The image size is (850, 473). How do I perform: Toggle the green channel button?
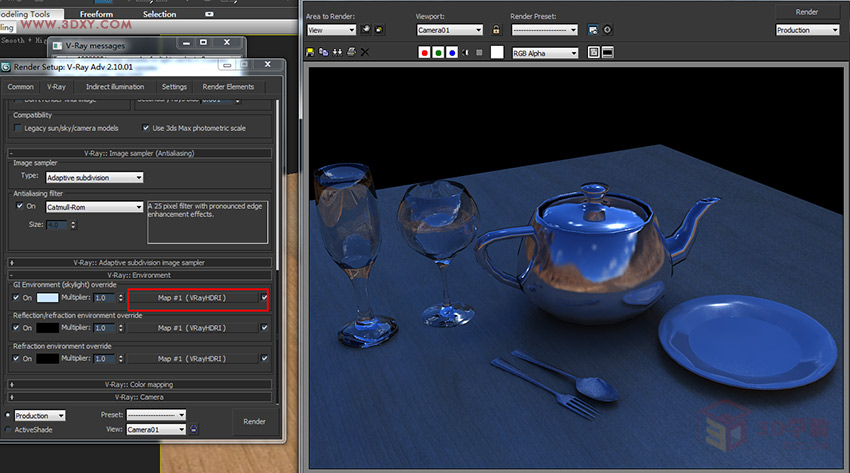[x=438, y=53]
